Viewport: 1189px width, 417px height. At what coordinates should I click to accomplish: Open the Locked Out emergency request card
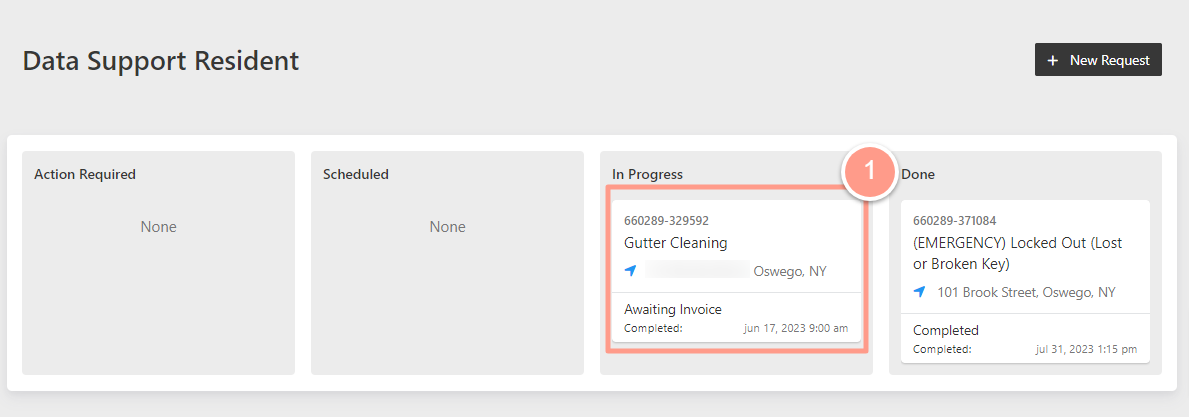pos(1025,281)
